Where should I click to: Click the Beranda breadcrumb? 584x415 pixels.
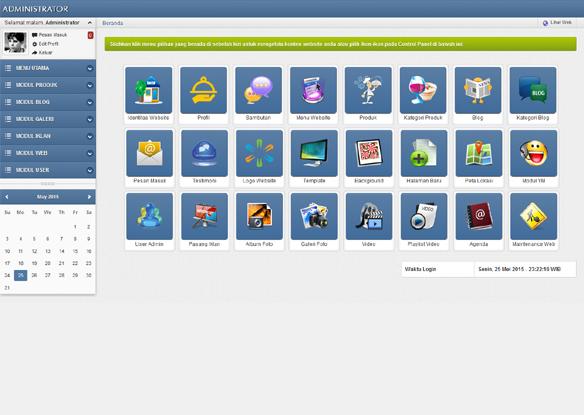(x=112, y=23)
